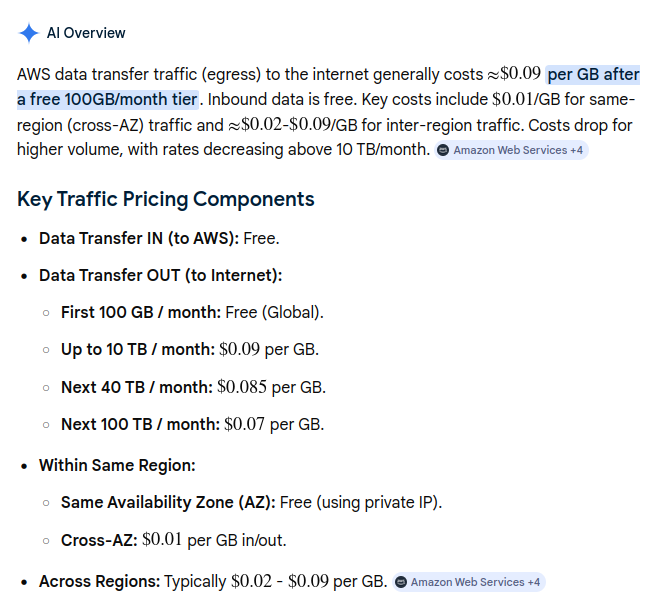Click the Key Traffic Pricing Components heading
This screenshot has height=611, width=659.
(166, 199)
